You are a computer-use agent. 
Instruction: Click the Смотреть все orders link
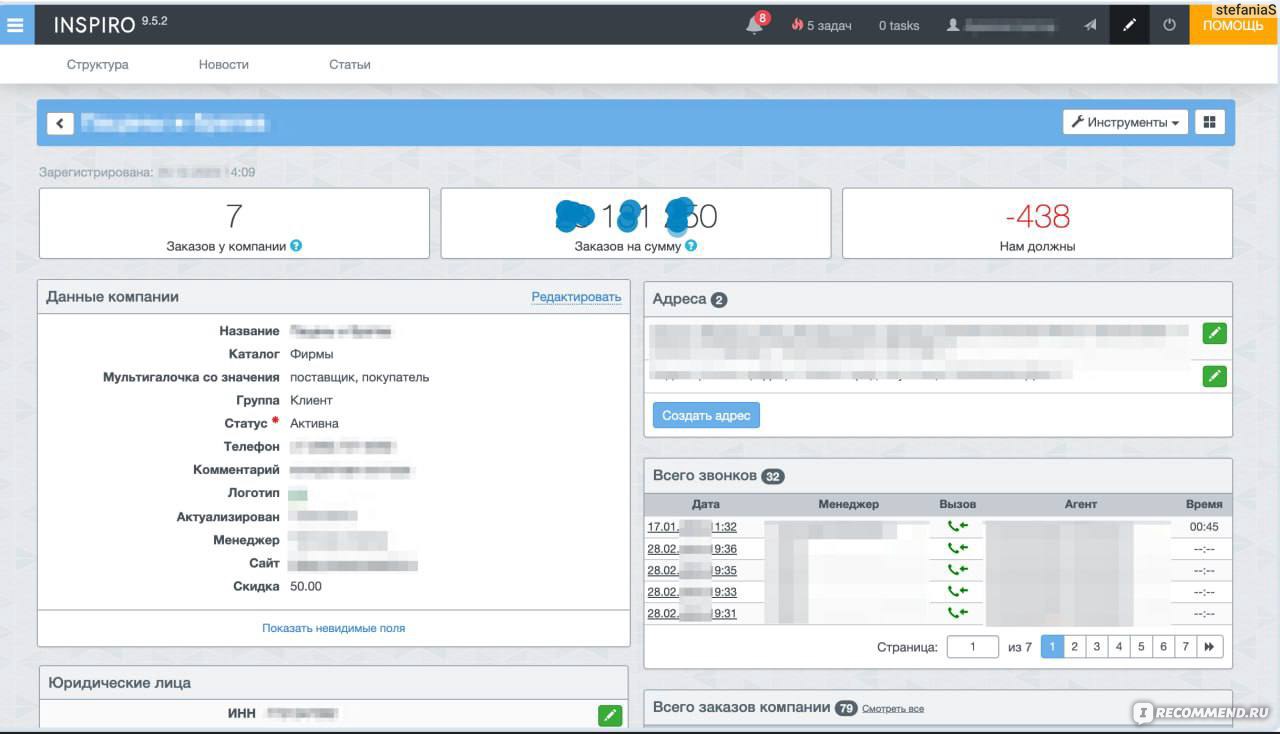point(893,708)
